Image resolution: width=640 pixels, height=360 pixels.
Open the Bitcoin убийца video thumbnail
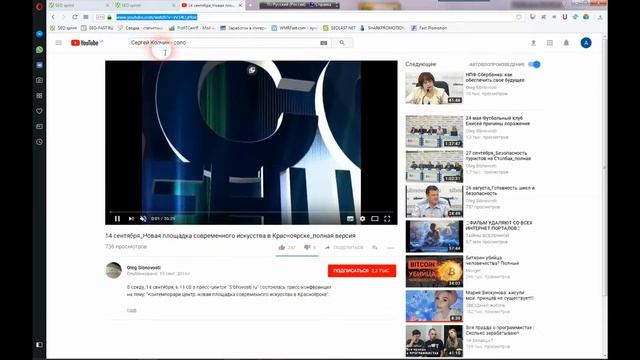[434, 271]
